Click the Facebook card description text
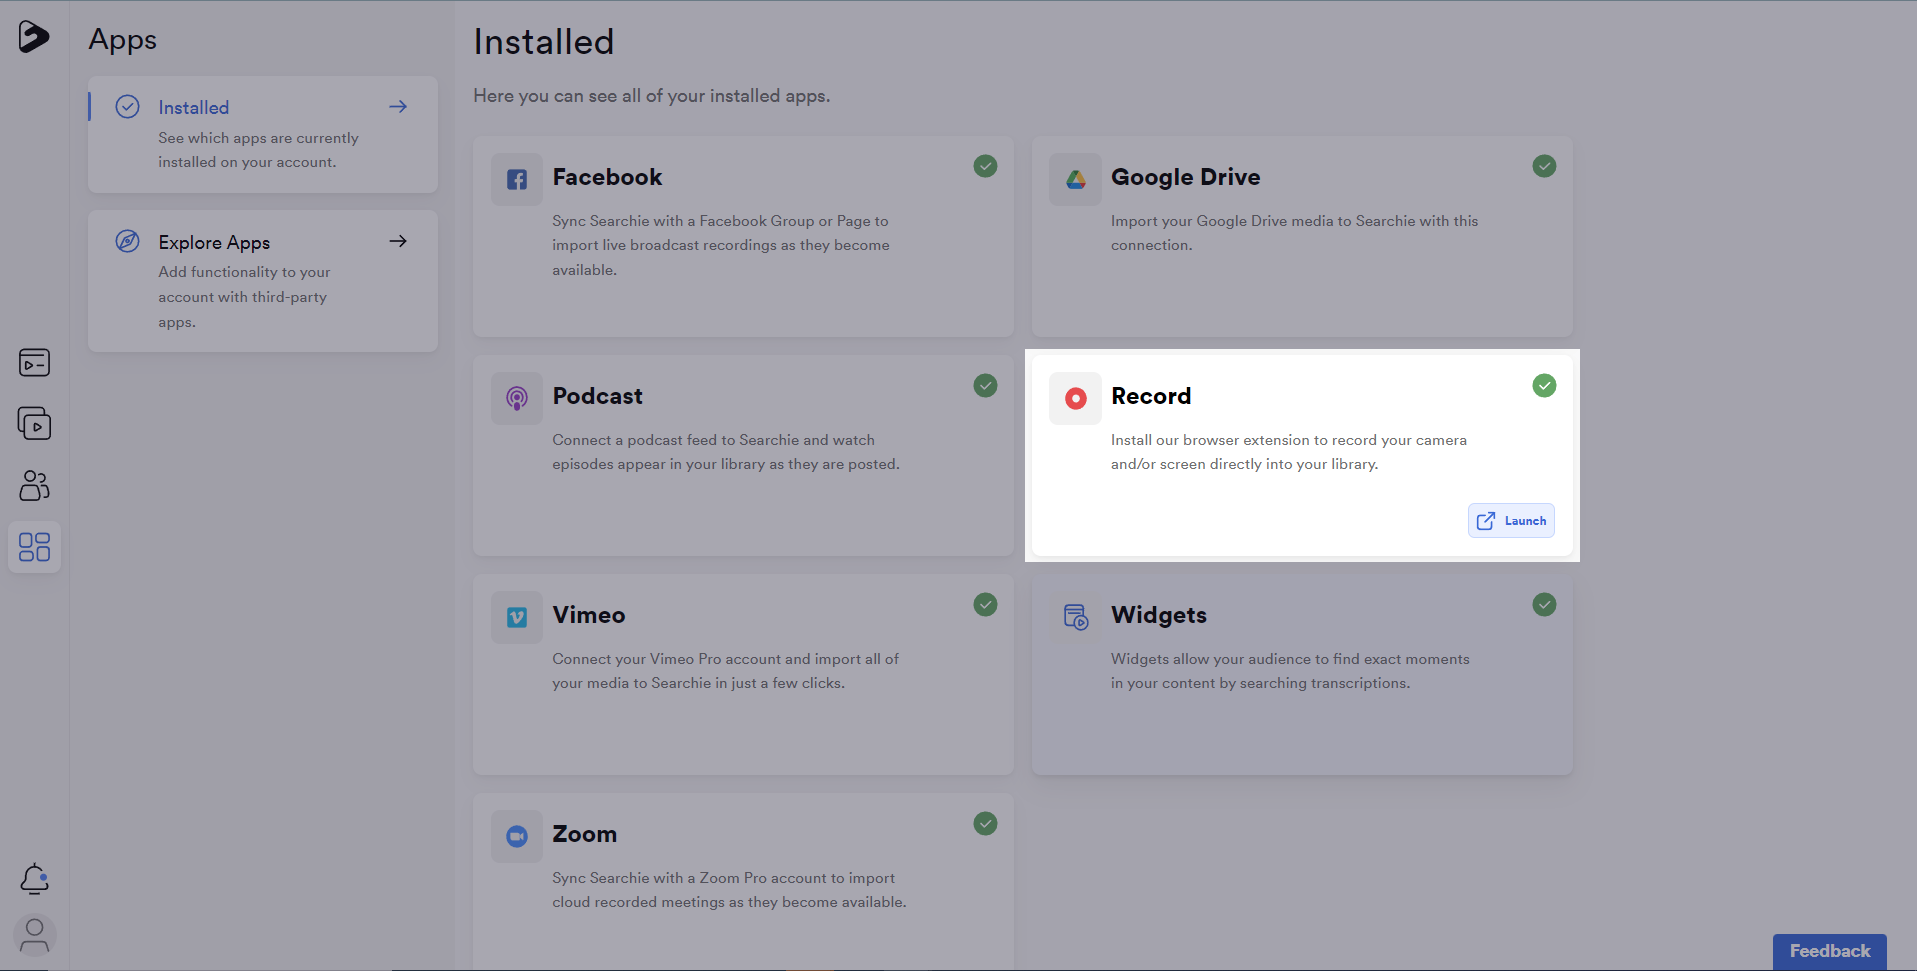1917x971 pixels. tap(721, 245)
